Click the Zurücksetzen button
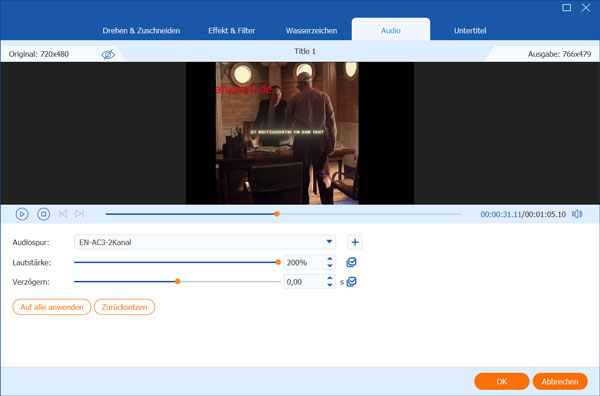Image resolution: width=600 pixels, height=396 pixels. coord(124,307)
